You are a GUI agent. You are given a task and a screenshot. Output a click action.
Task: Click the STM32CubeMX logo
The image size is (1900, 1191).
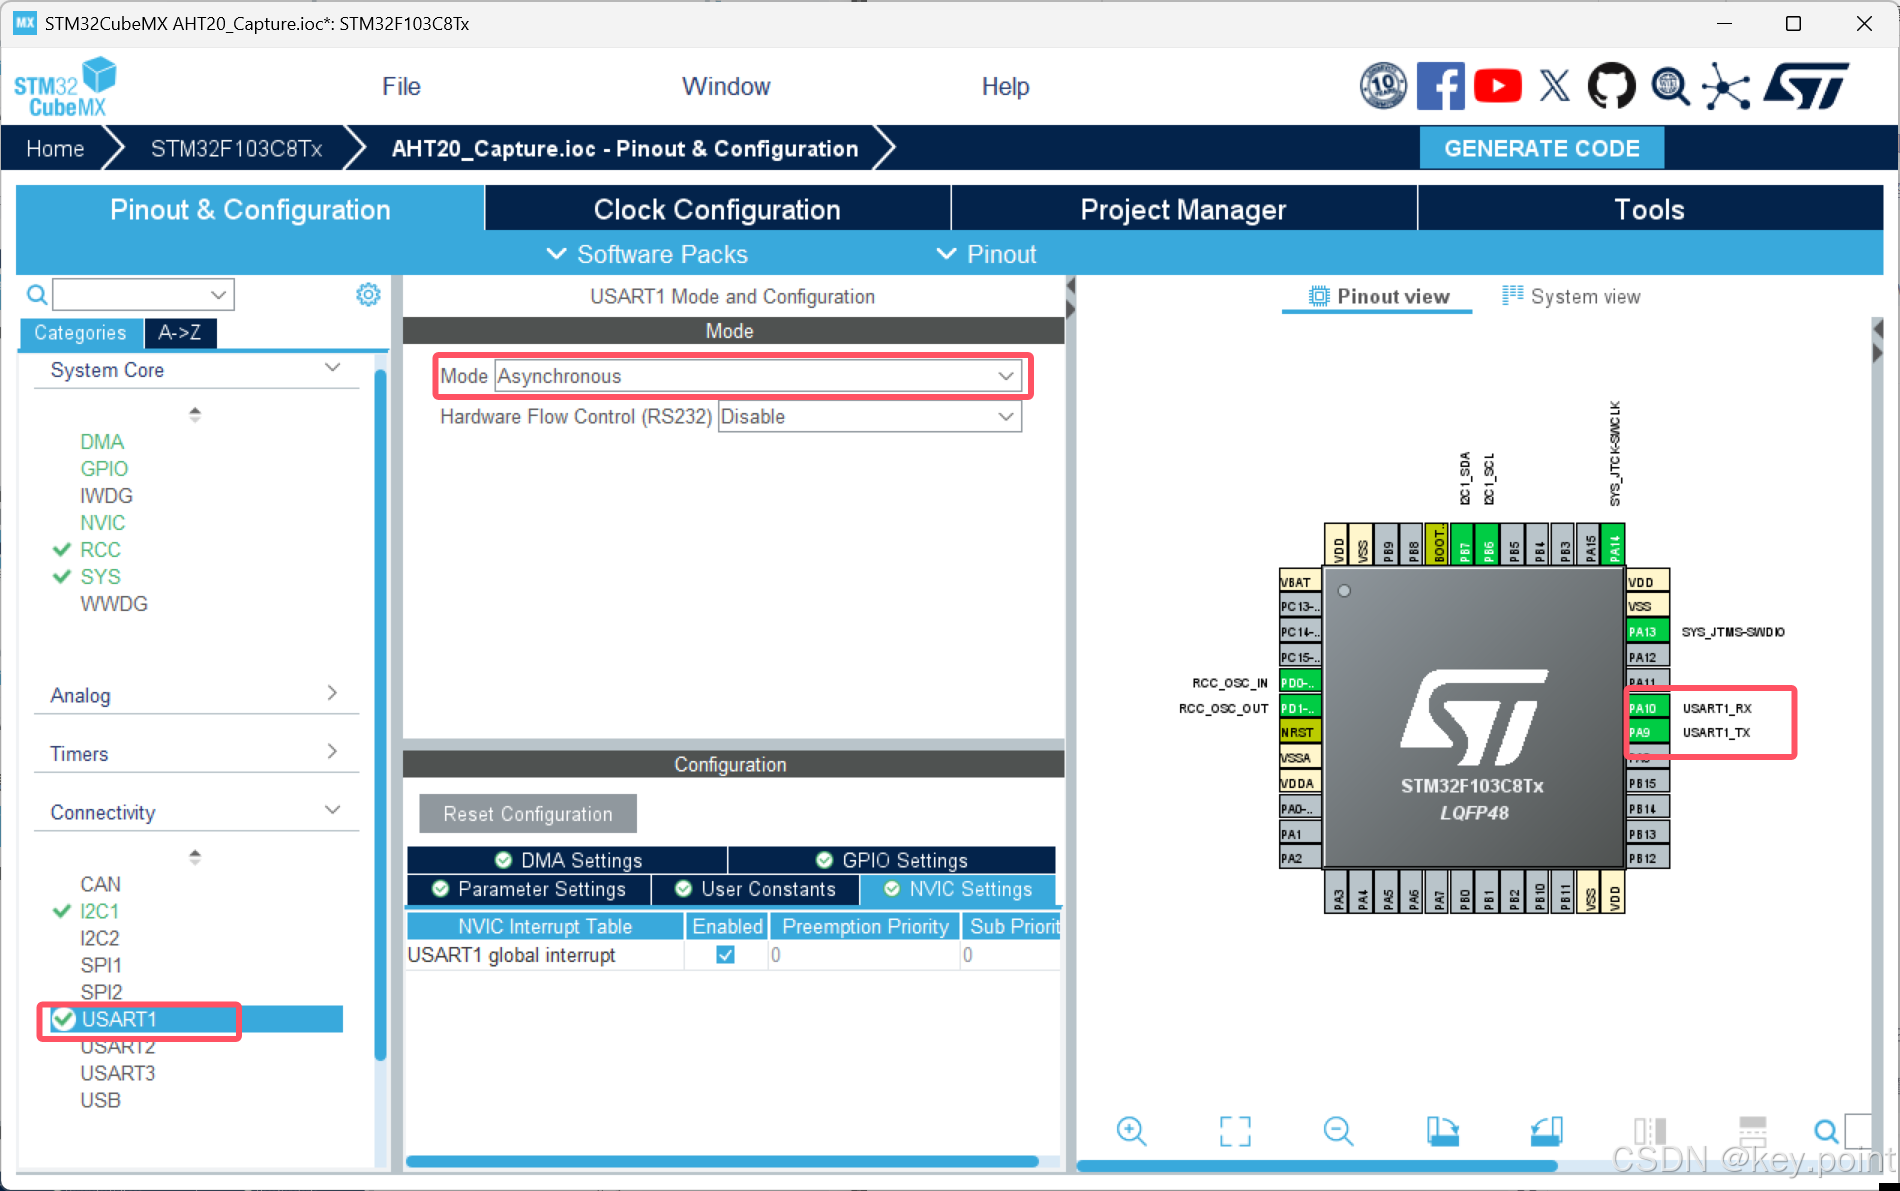65,88
